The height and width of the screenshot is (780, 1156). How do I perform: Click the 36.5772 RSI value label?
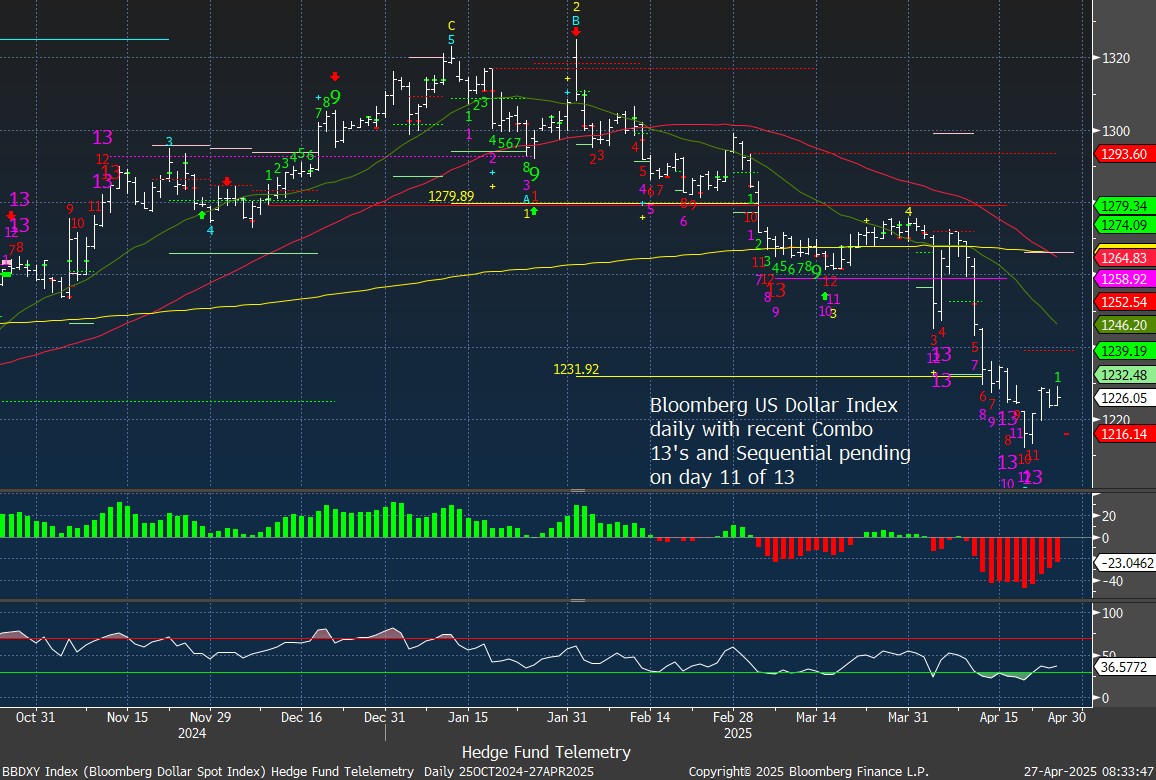[1124, 666]
